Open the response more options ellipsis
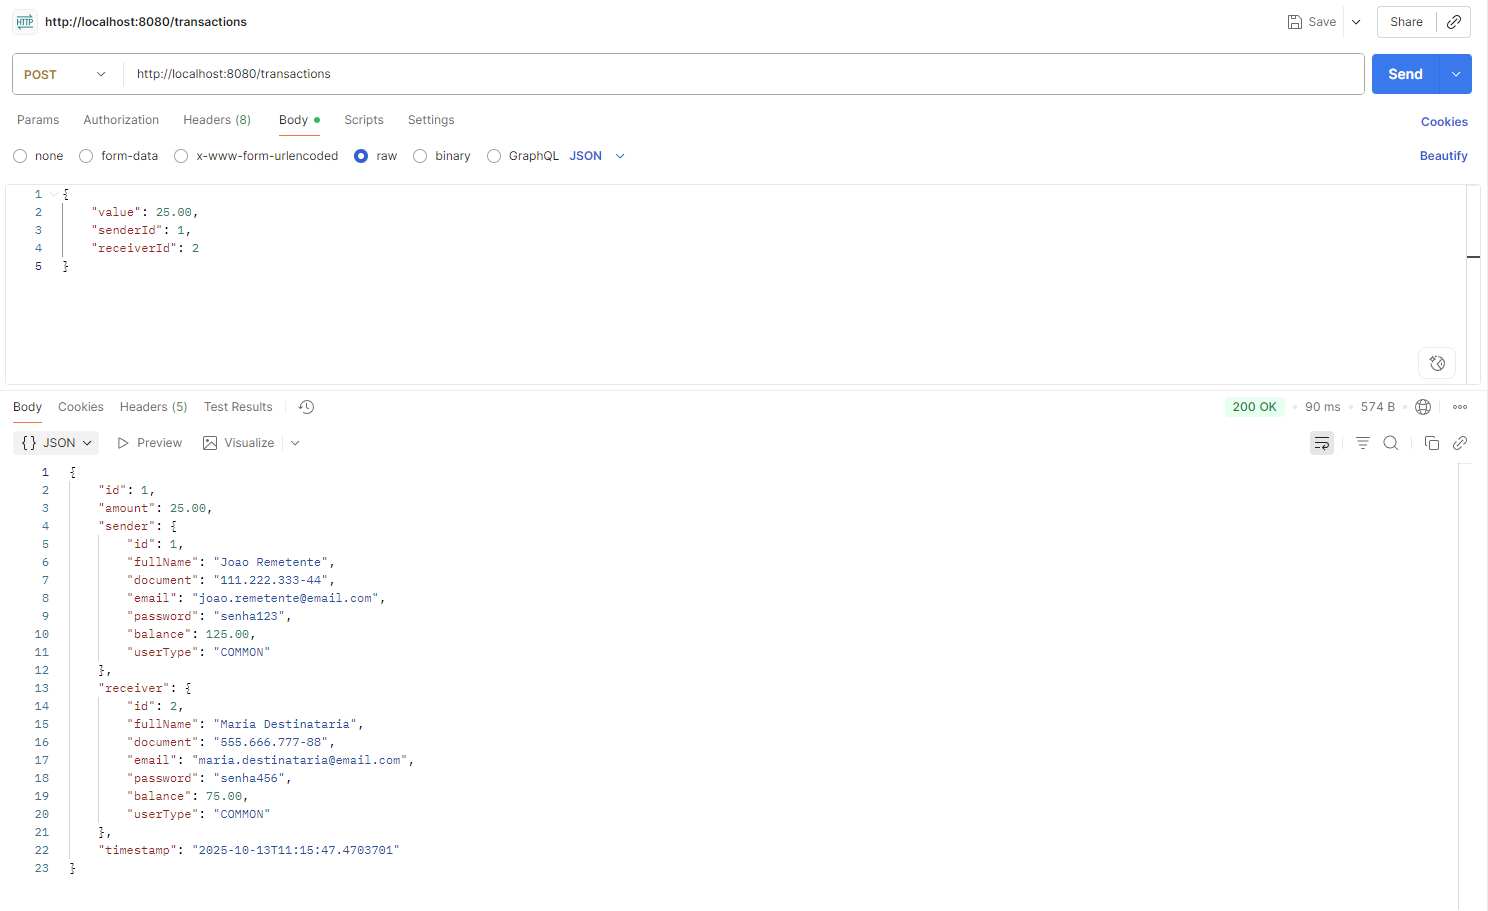The width and height of the screenshot is (1488, 911). click(1460, 407)
